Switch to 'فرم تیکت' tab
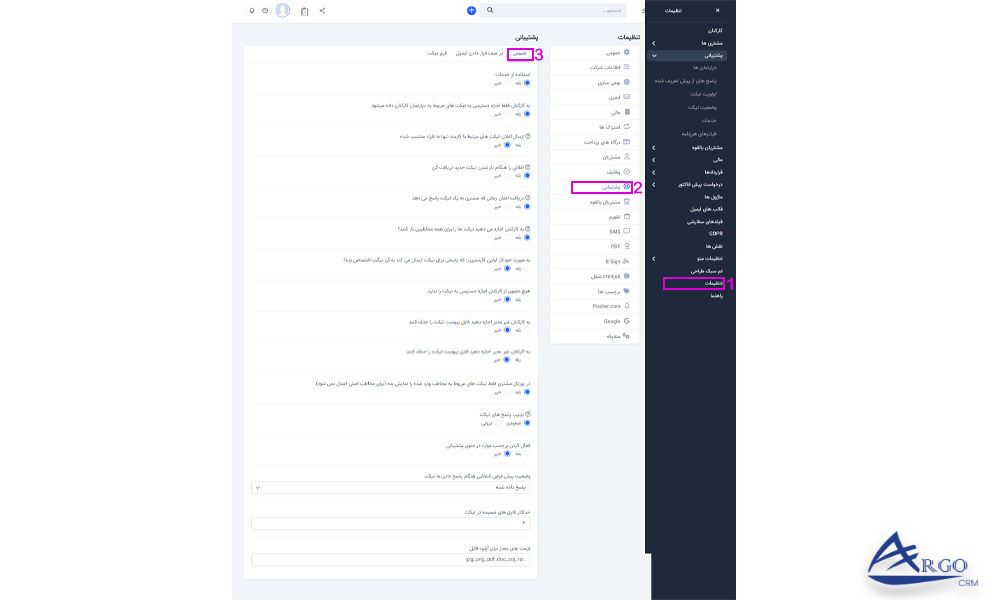 [437, 53]
